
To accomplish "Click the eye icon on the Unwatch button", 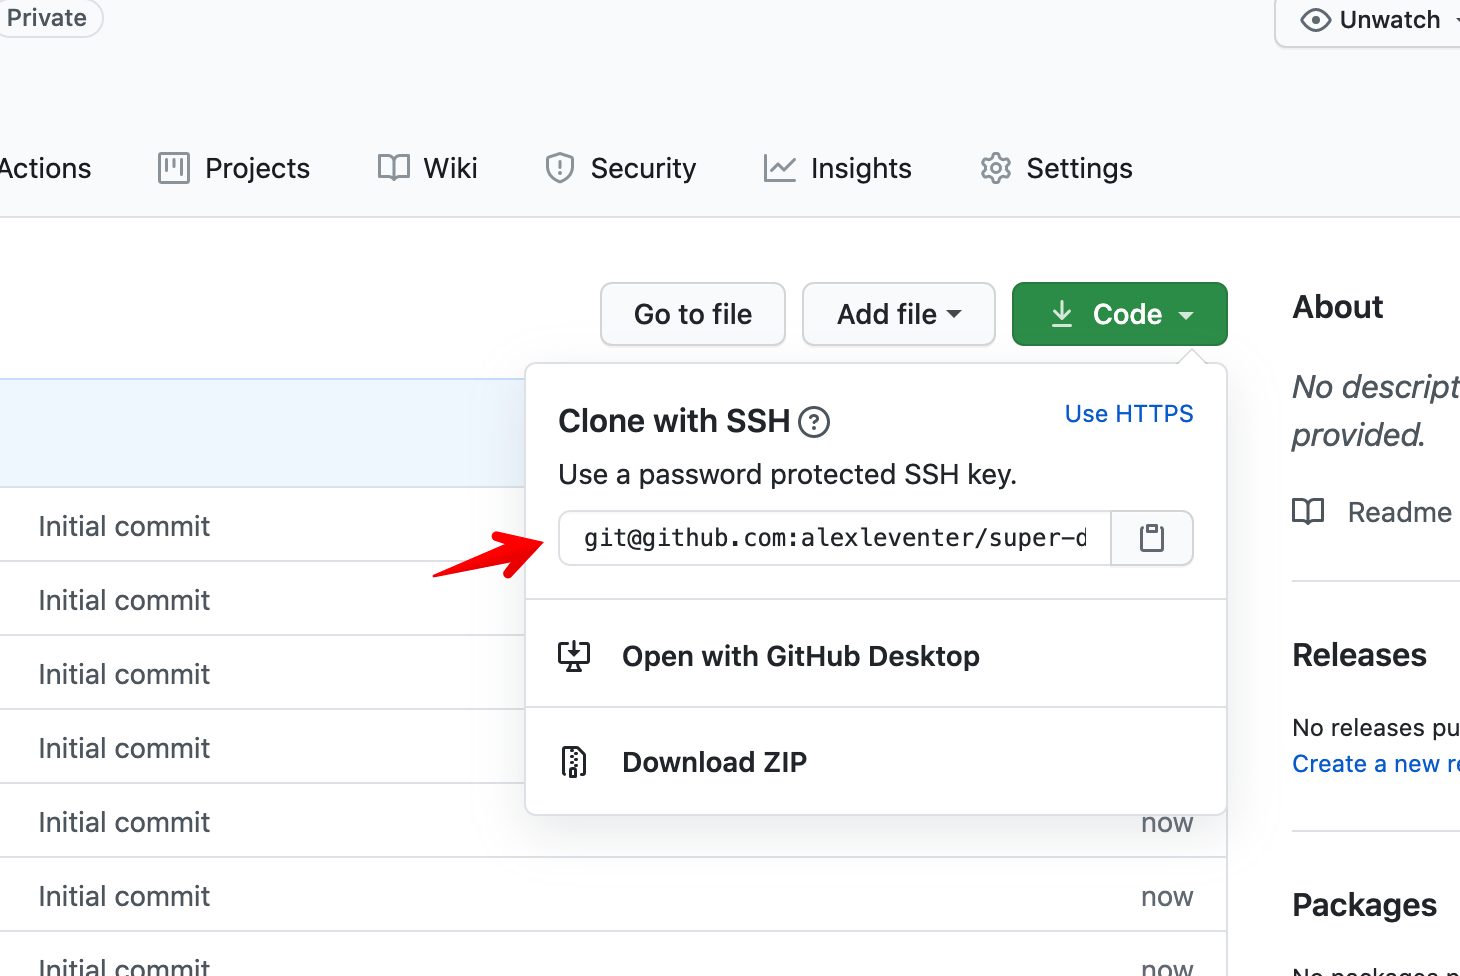I will 1316,20.
